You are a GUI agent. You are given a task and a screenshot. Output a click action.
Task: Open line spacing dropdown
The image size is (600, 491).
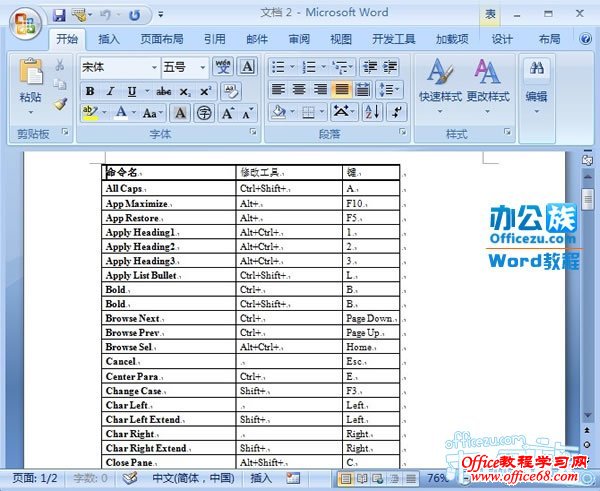pyautogui.click(x=389, y=90)
